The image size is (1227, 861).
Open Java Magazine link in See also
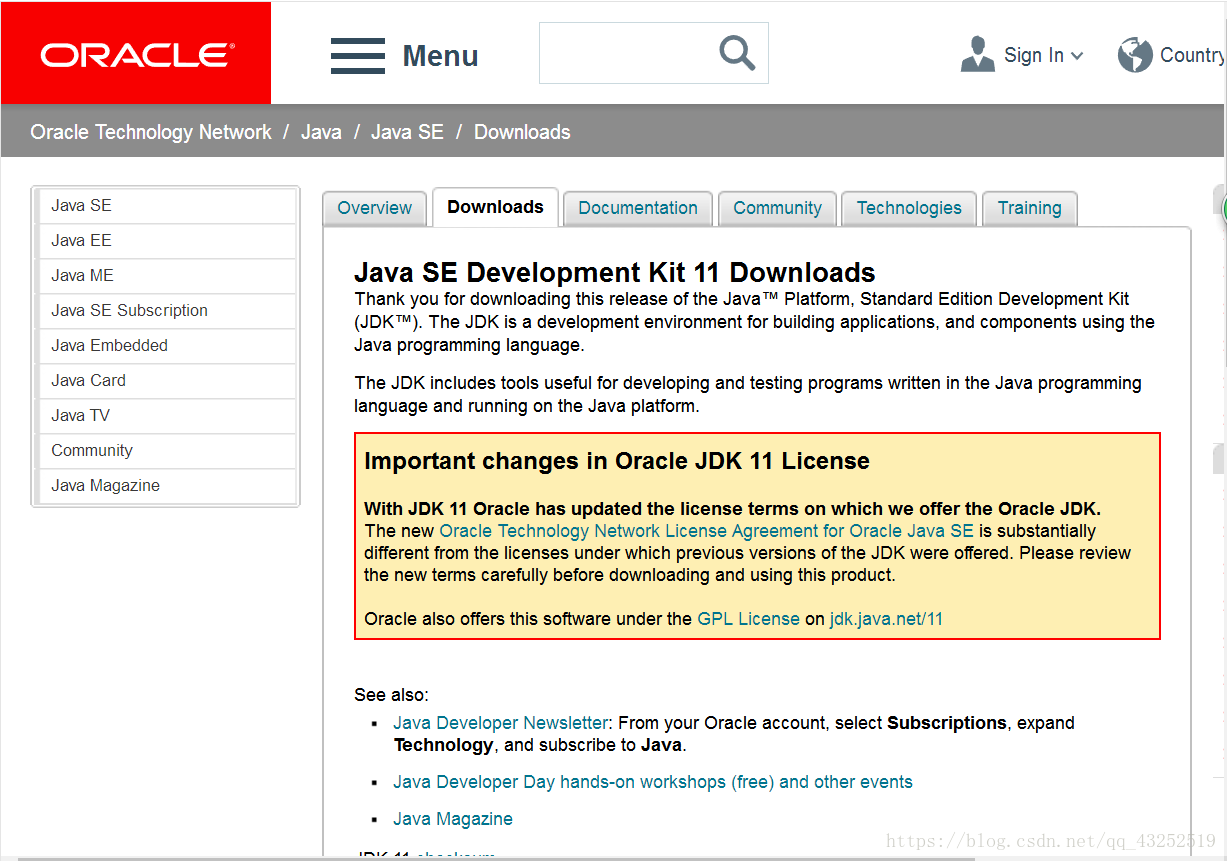click(453, 819)
